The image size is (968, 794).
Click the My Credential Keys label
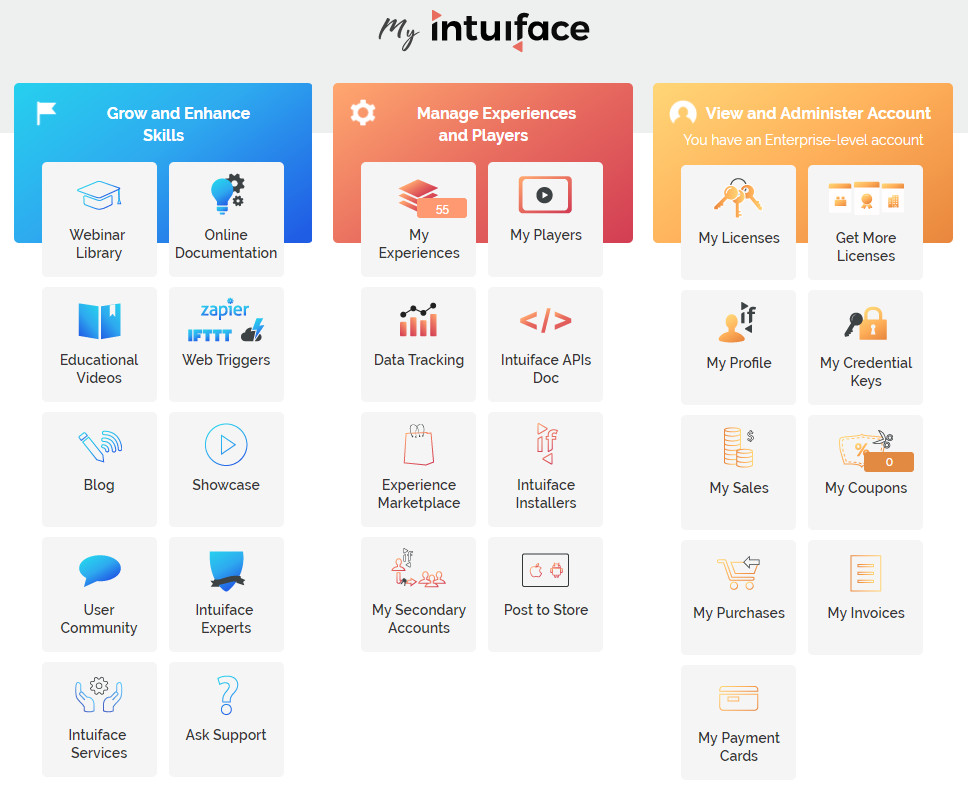tap(866, 372)
